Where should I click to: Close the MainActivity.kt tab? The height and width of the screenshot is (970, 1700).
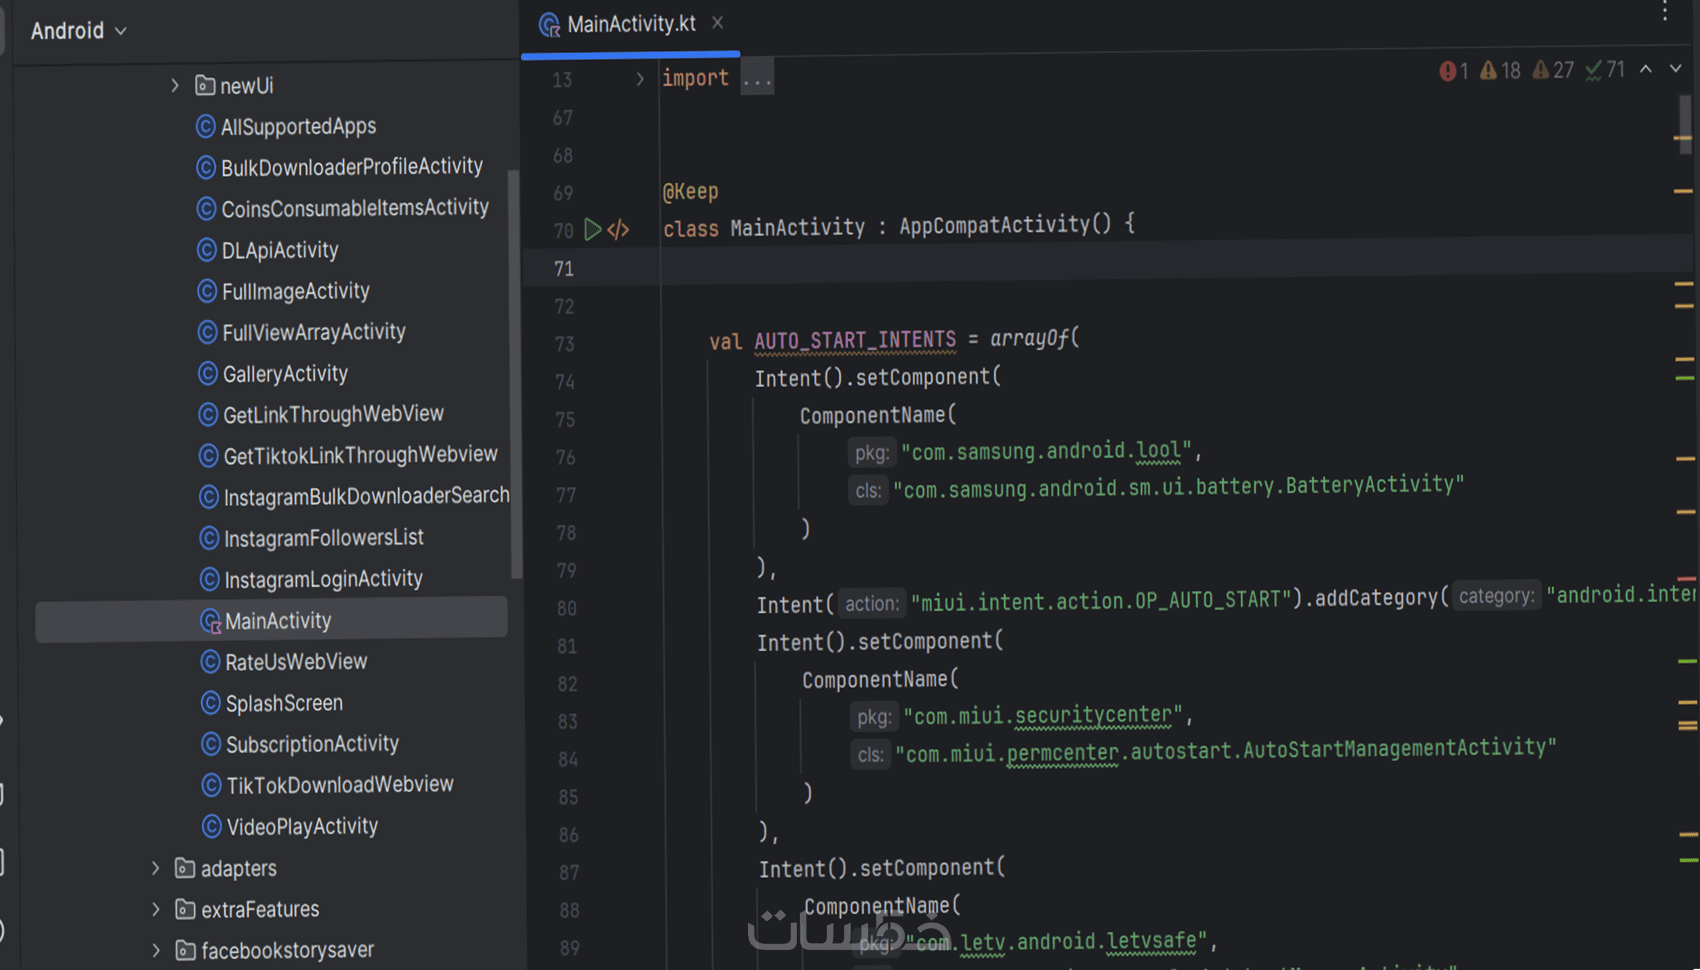[x=717, y=23]
